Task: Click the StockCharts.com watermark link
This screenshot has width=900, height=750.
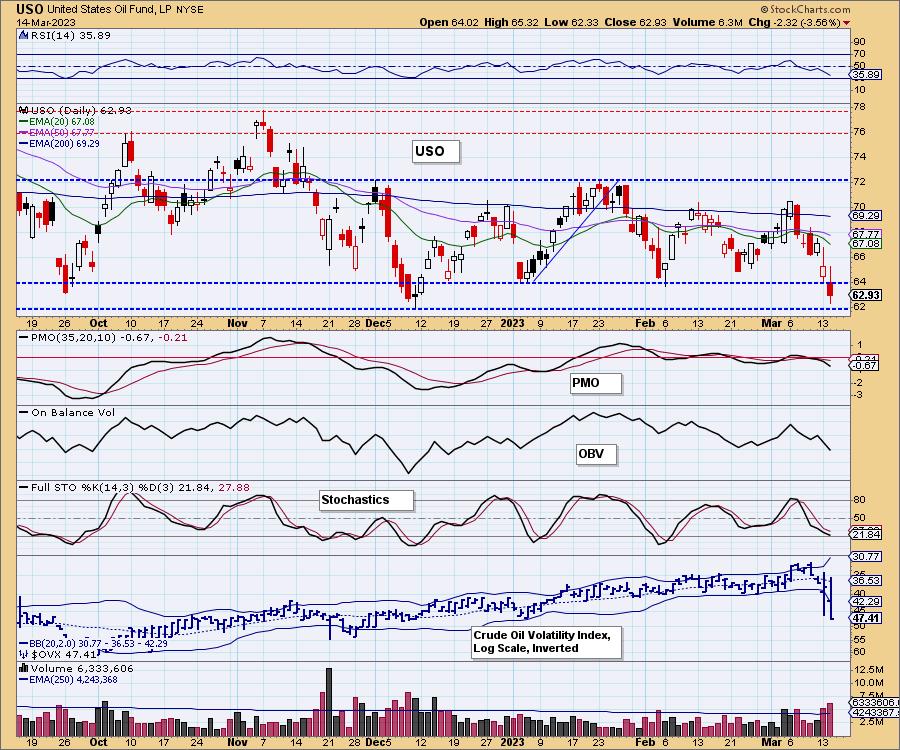Action: click(x=805, y=9)
